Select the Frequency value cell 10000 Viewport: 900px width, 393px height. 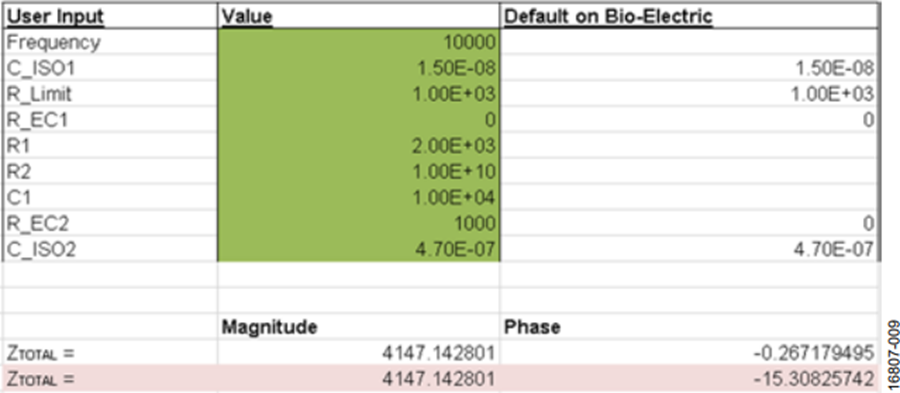tap(359, 42)
